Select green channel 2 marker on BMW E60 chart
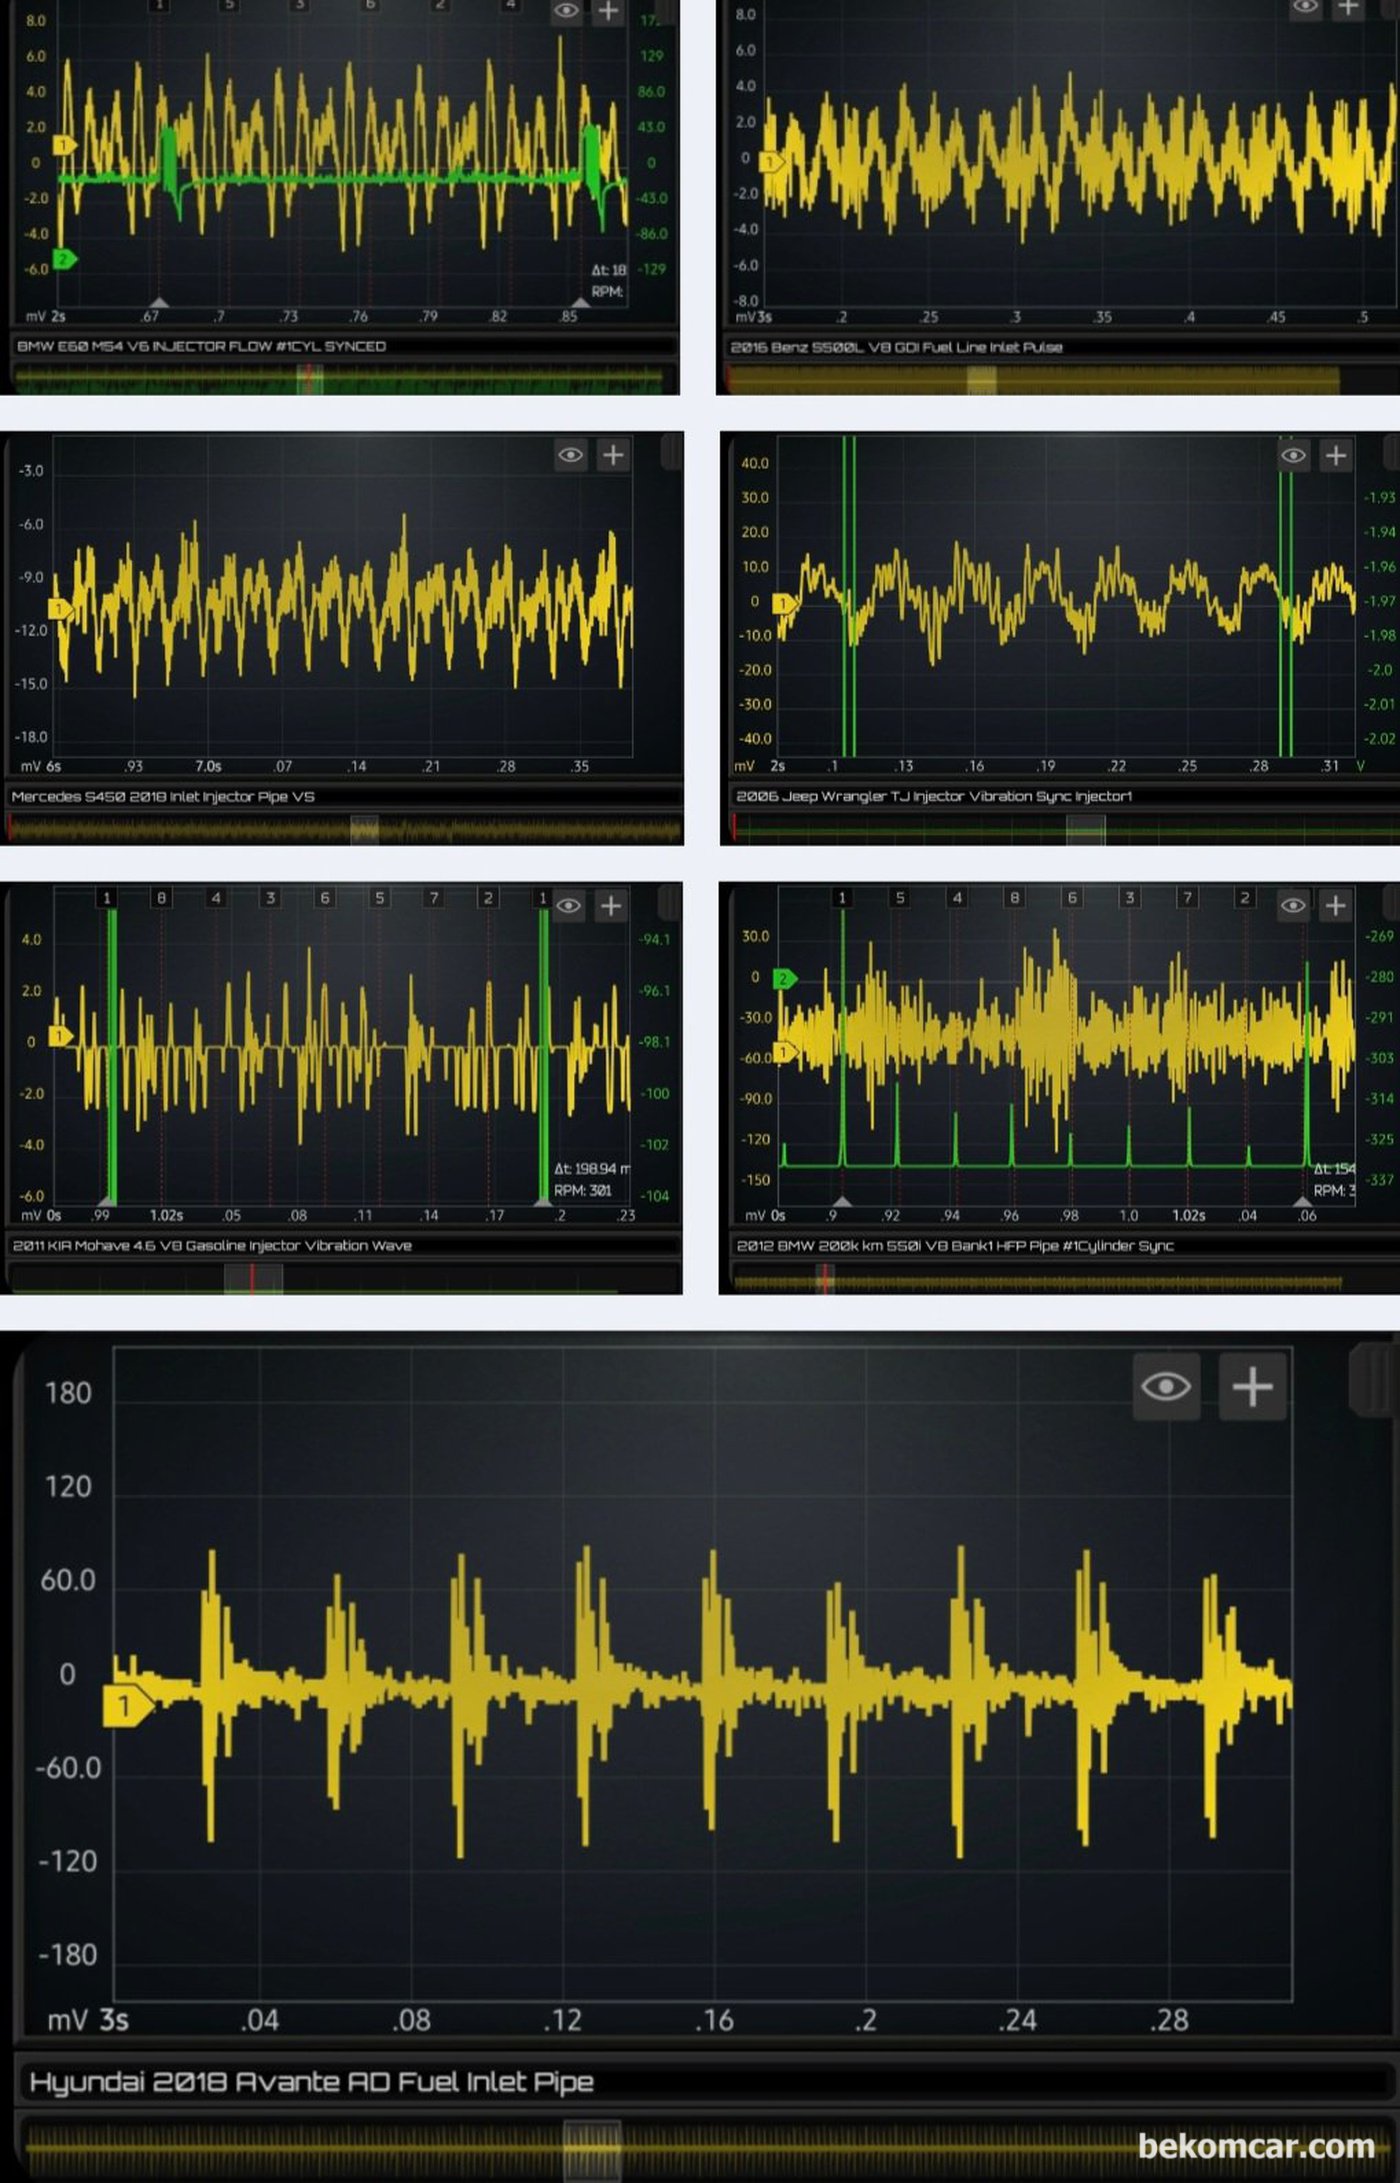Image resolution: width=1400 pixels, height=2183 pixels. [x=64, y=259]
